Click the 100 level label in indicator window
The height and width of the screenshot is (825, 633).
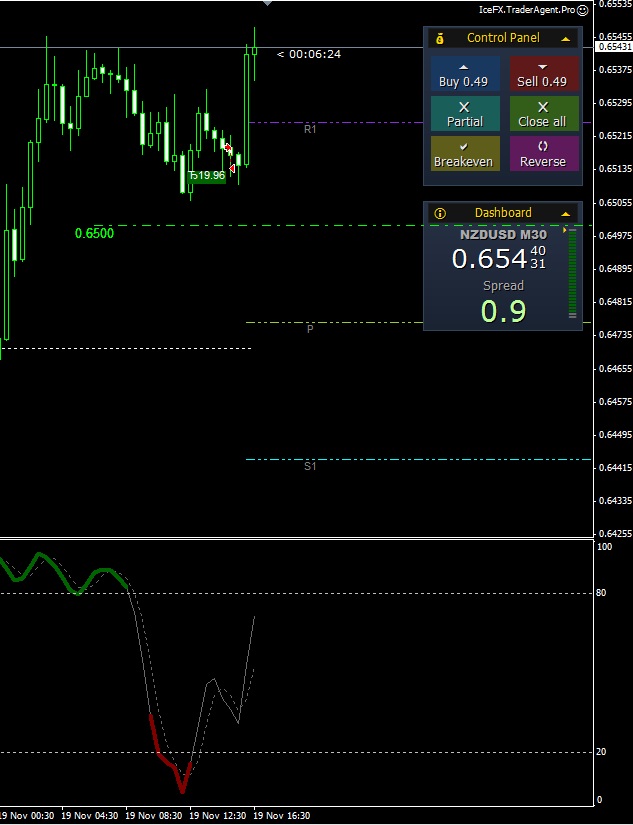[x=605, y=547]
